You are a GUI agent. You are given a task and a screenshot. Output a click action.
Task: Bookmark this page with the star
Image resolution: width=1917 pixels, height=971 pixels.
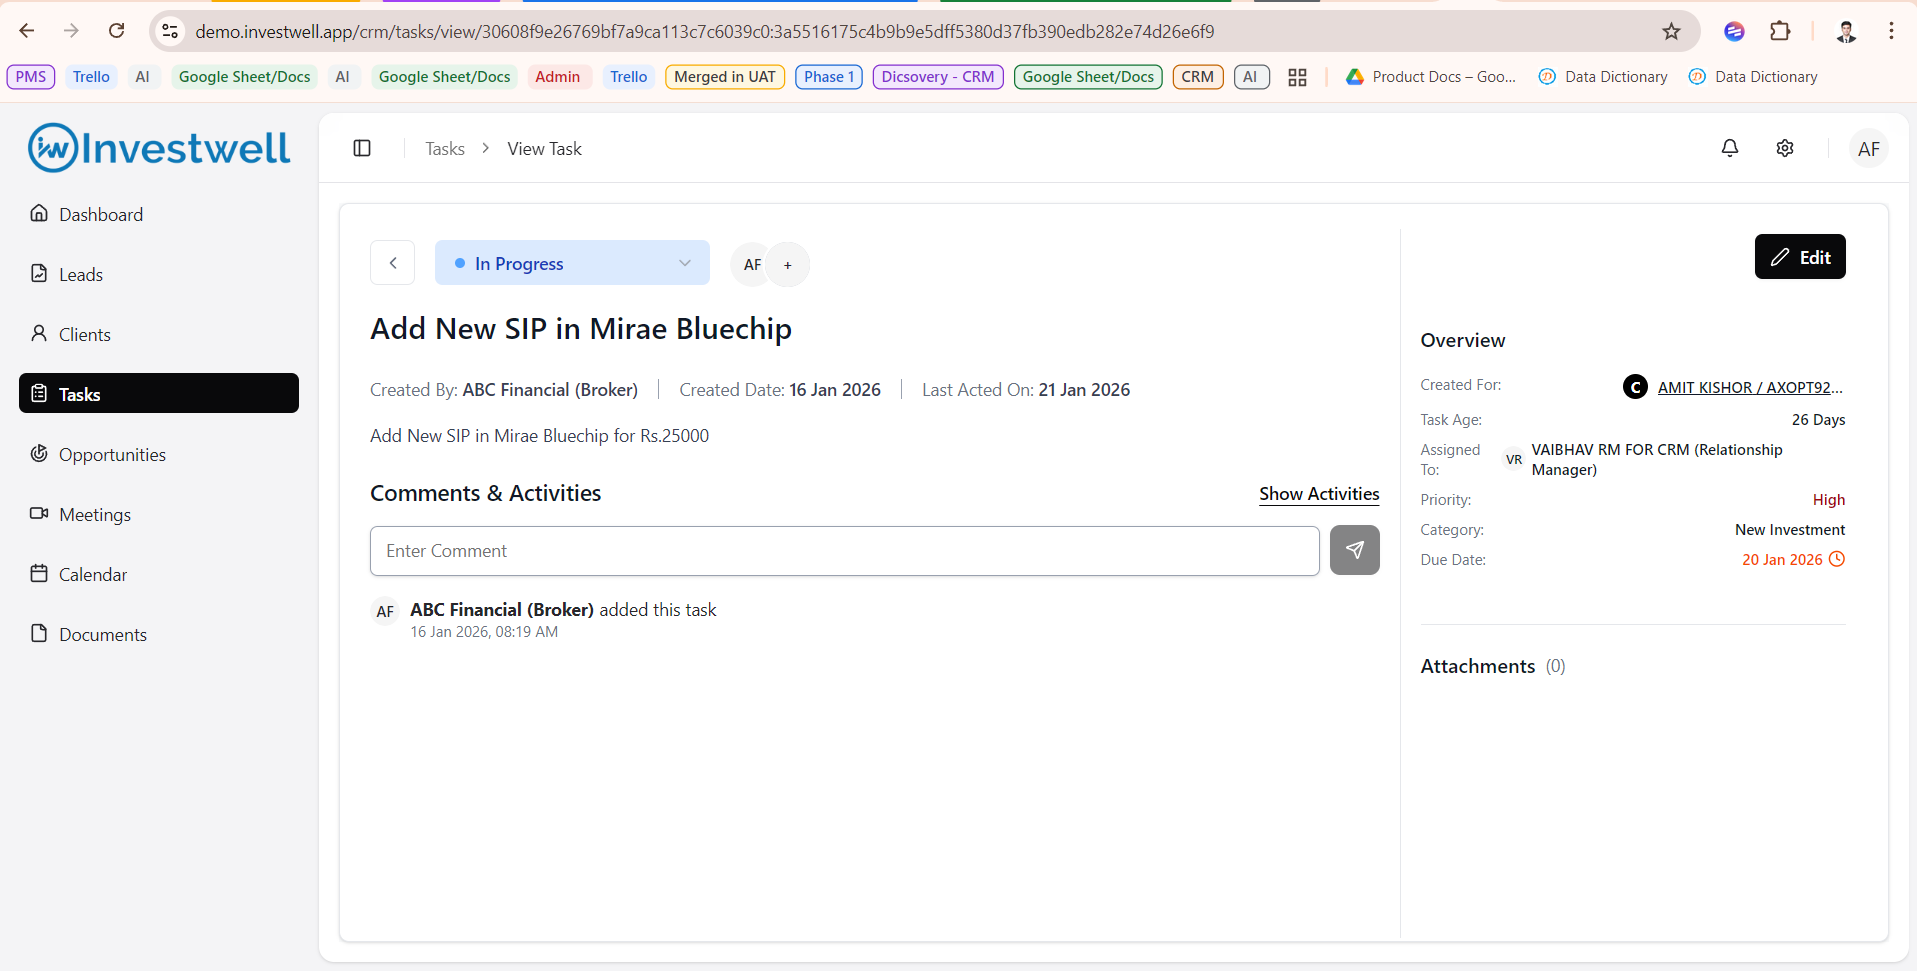1671,31
